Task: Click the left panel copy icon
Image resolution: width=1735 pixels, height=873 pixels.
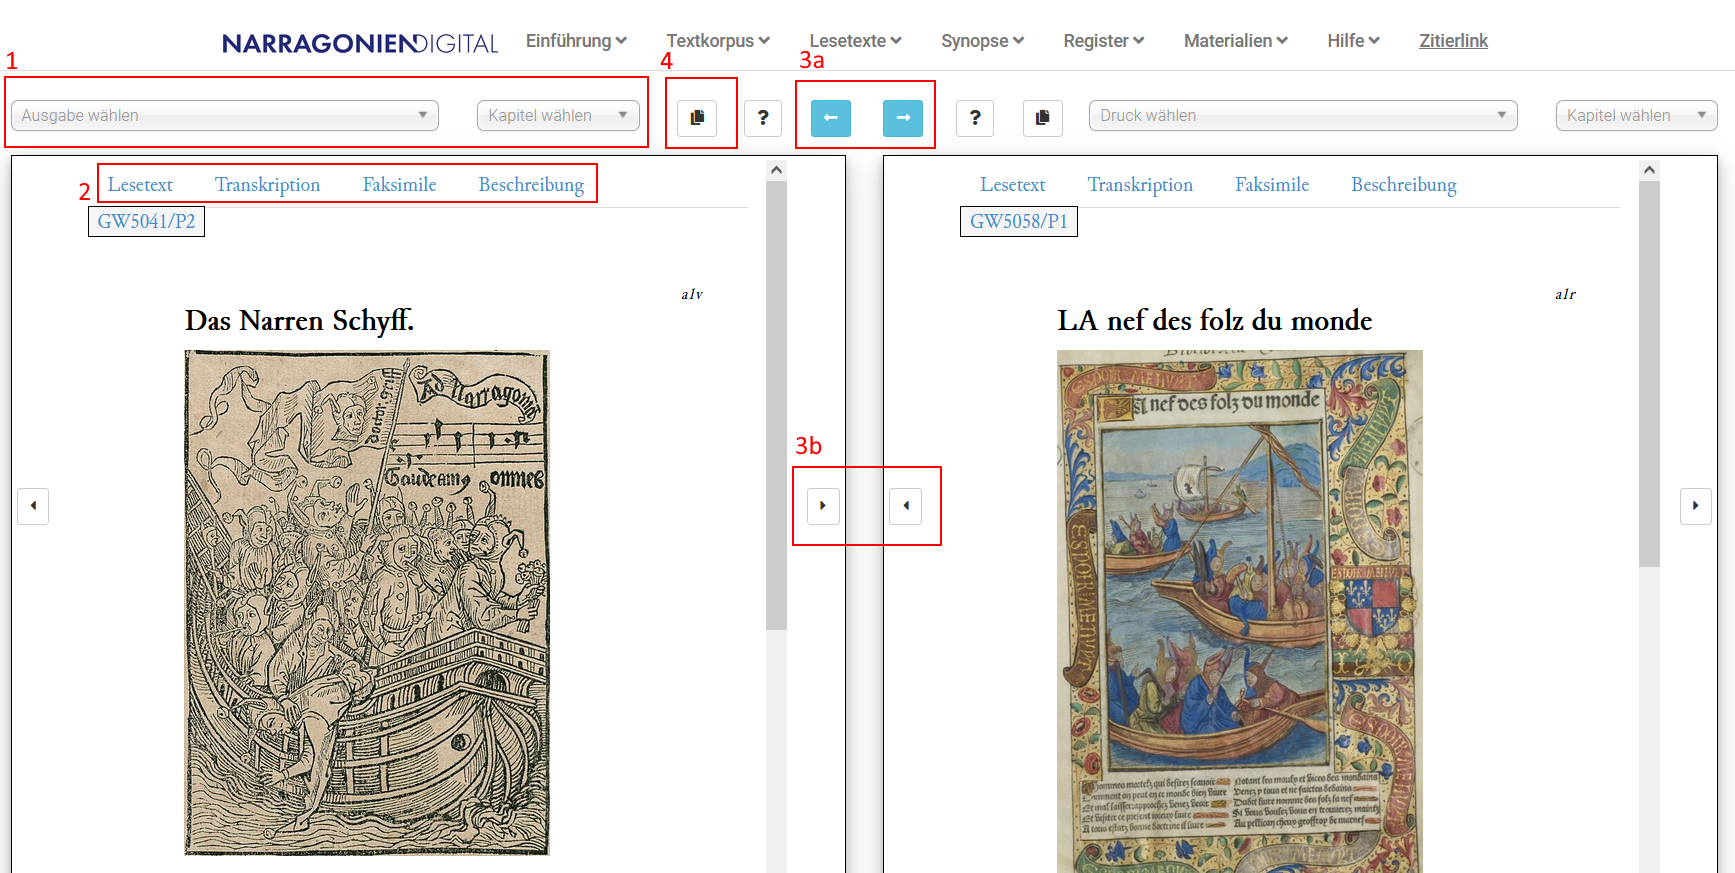Action: pos(697,117)
